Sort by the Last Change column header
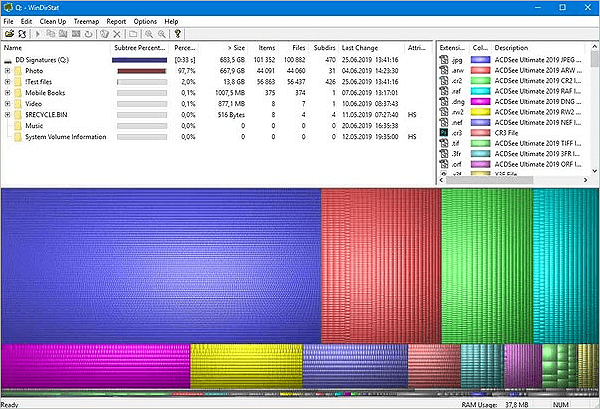The height and width of the screenshot is (409, 600). (x=359, y=47)
